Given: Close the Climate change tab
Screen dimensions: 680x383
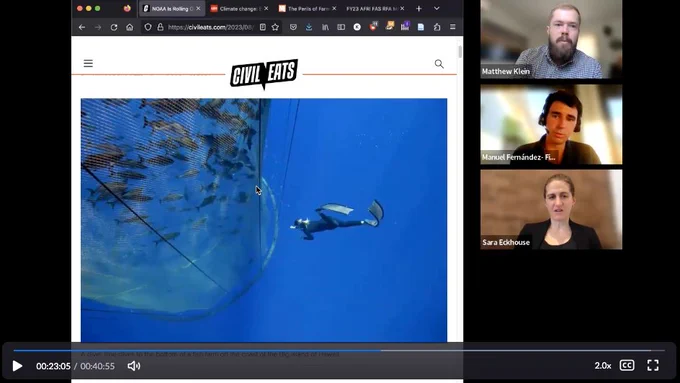Looking at the screenshot, I should pyautogui.click(x=266, y=8).
